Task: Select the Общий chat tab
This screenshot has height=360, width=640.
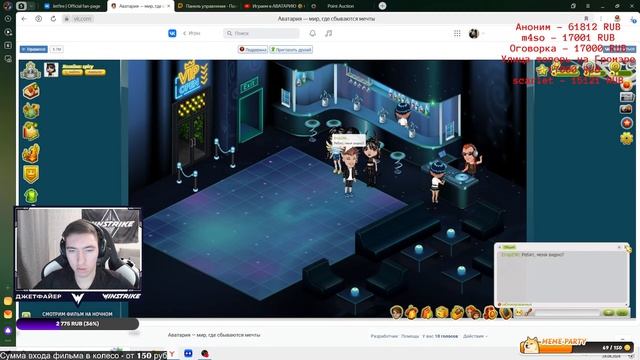Action: (509, 247)
